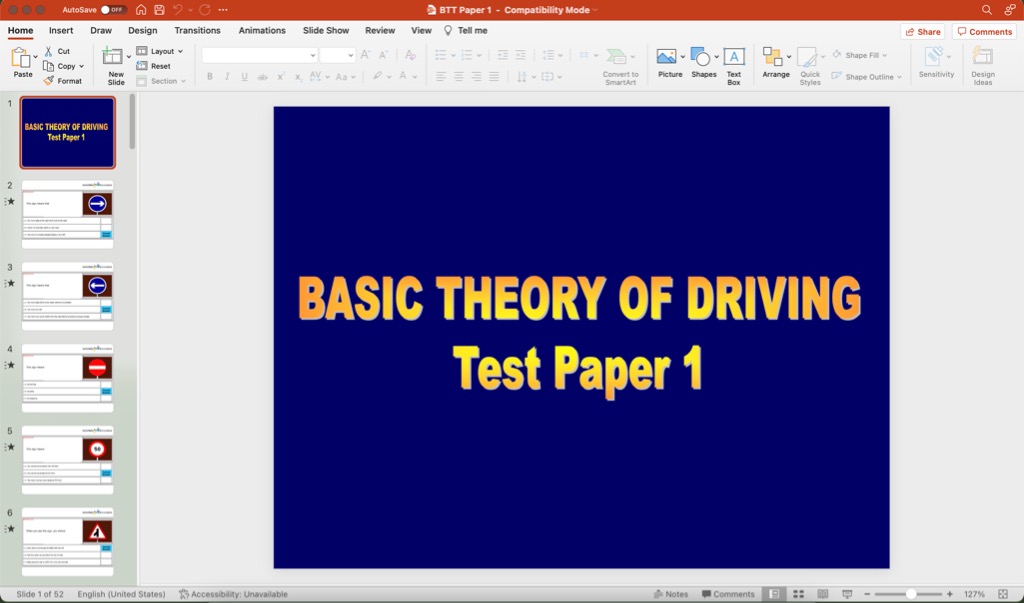
Task: Open the Slide Show ribbon tab
Action: (x=325, y=30)
